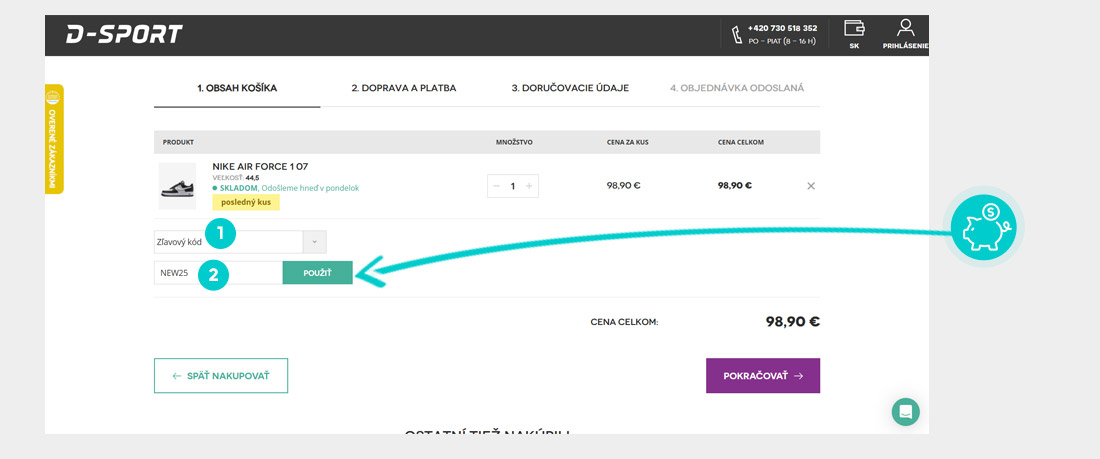Viewport: 1100px width, 459px height.
Task: Click the piggy bank savings icon
Action: (x=983, y=228)
